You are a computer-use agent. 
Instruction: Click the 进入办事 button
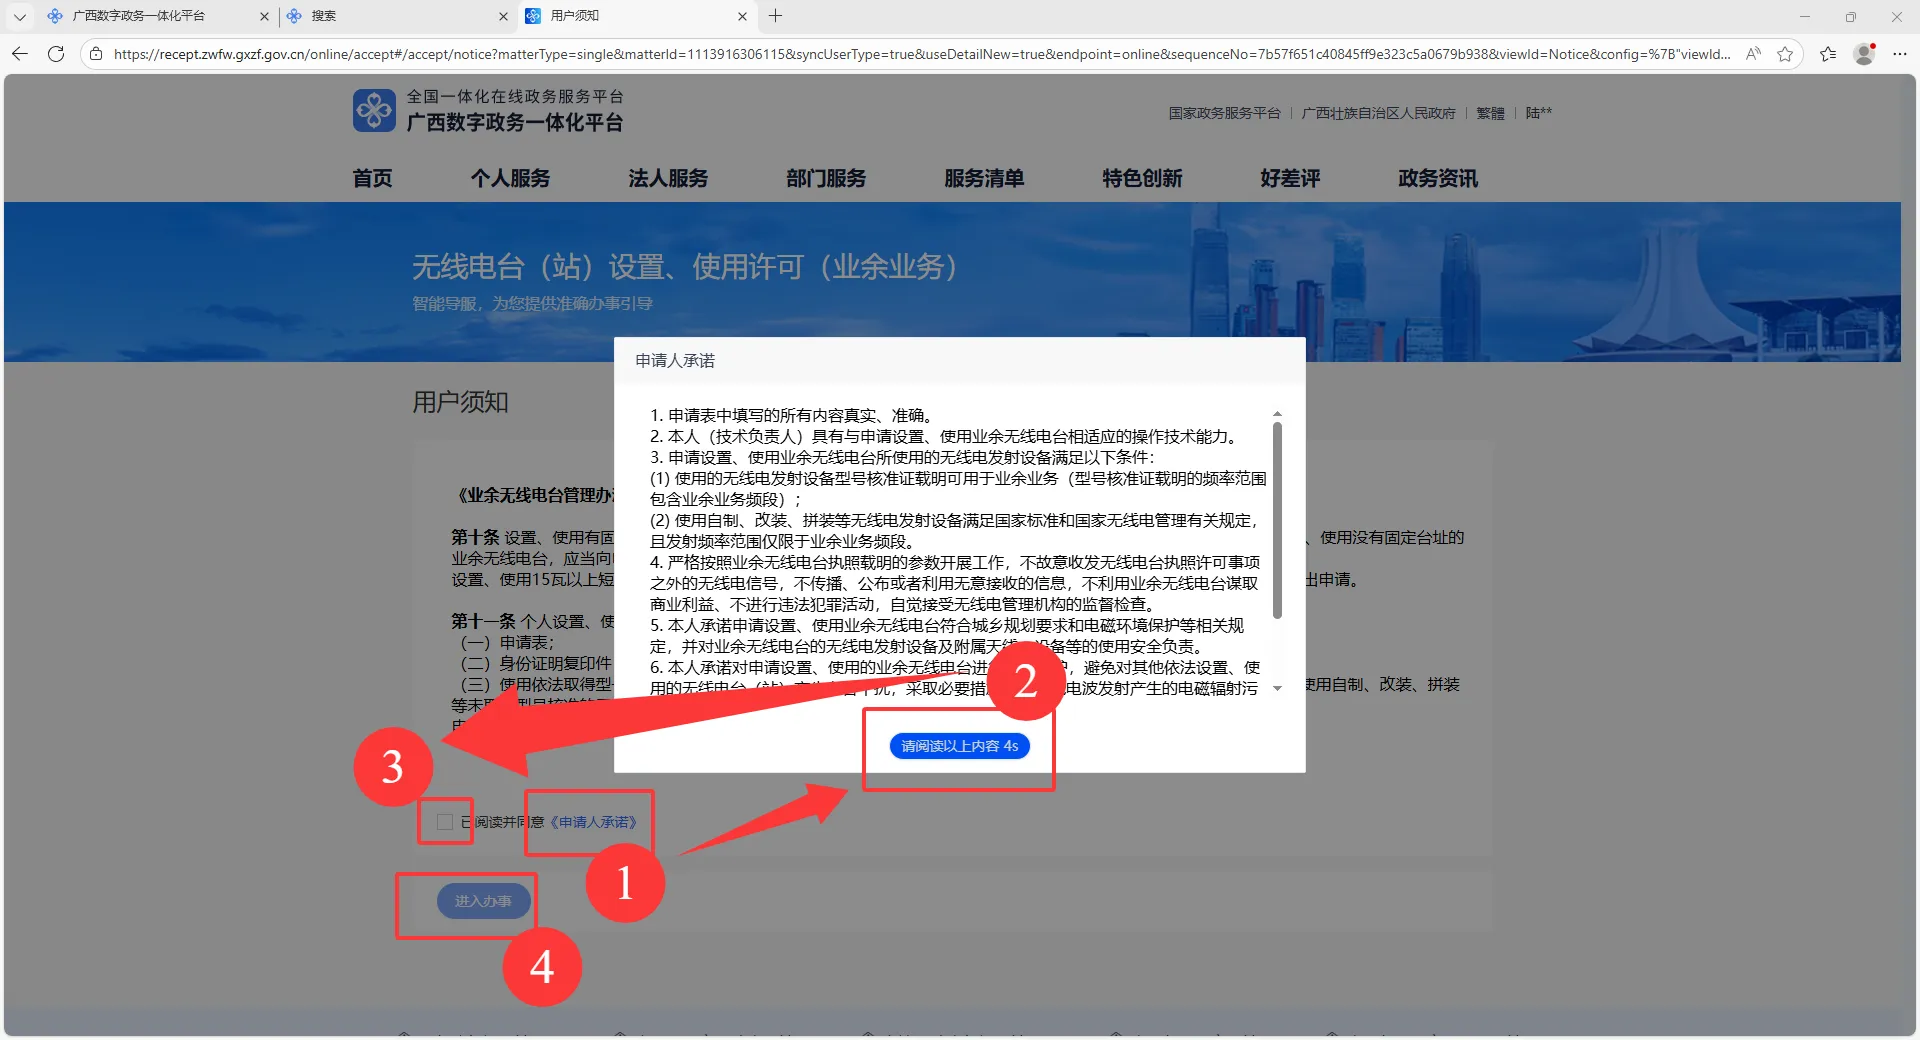[483, 901]
